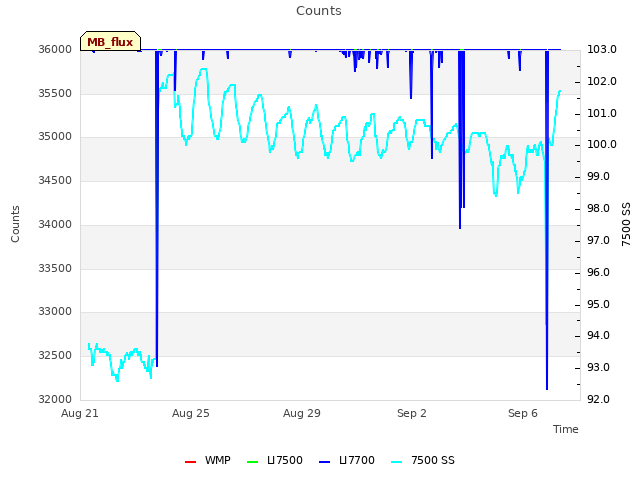The image size is (640, 480).
Task: Click the 98.0 right axis tick label
Action: point(598,209)
